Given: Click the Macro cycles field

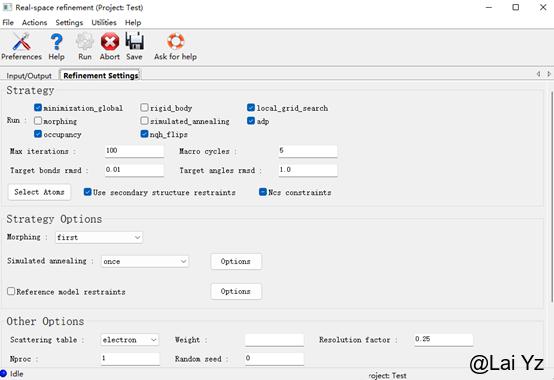Looking at the screenshot, I should pos(307,151).
